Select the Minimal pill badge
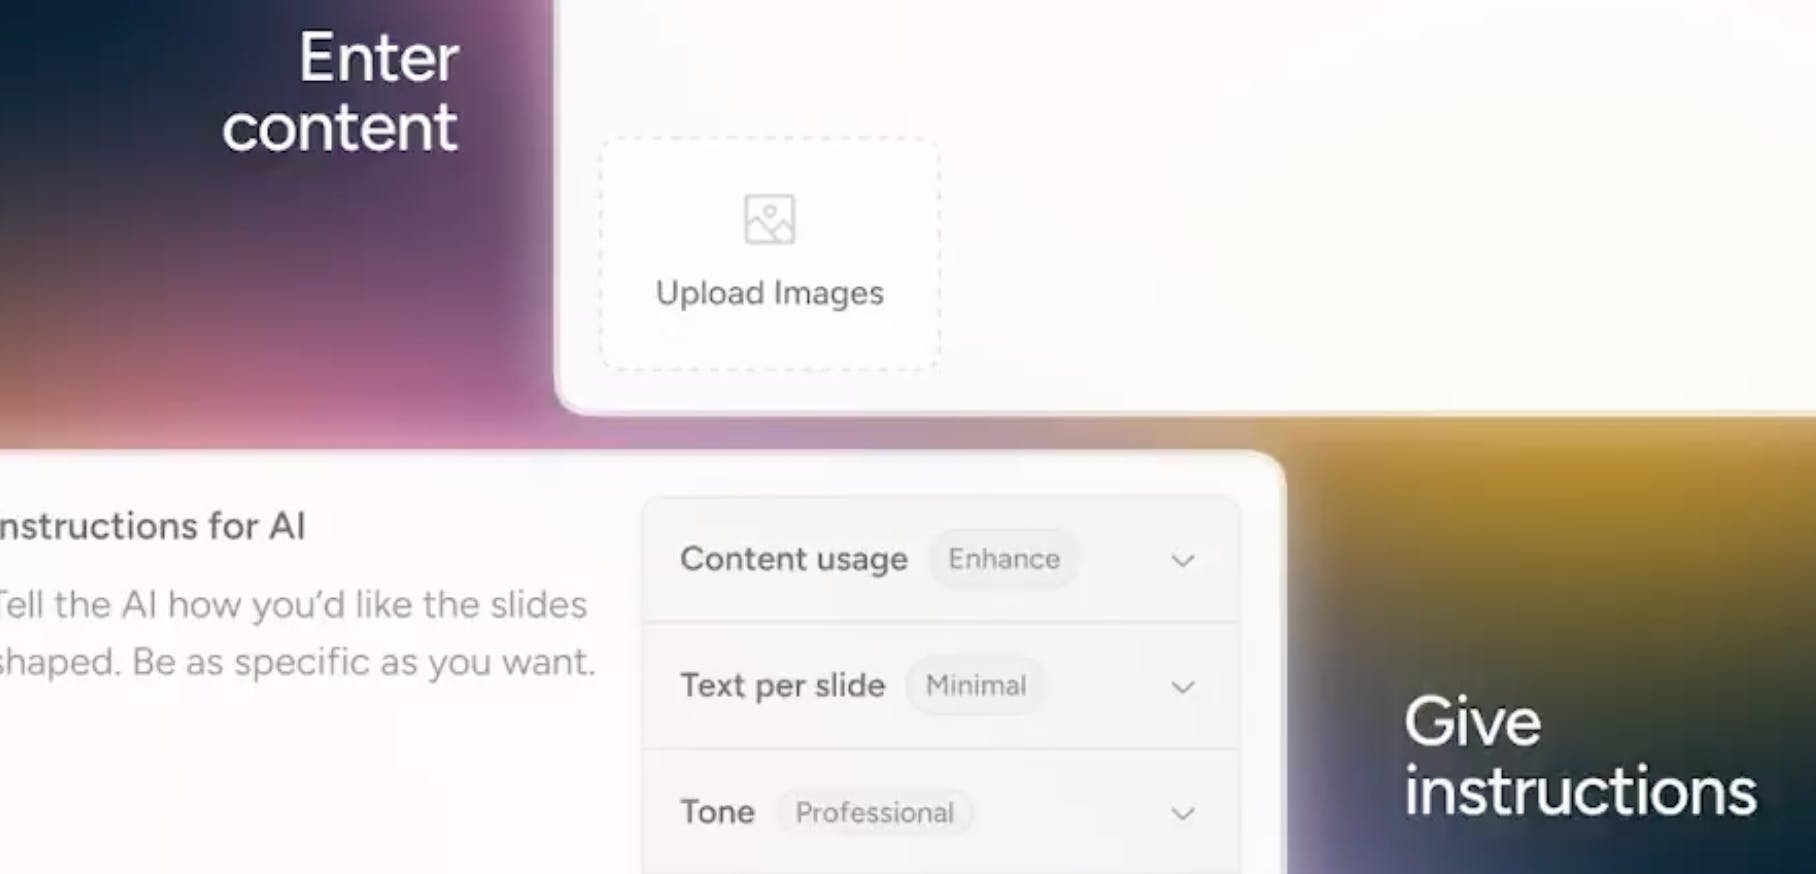 pyautogui.click(x=976, y=686)
